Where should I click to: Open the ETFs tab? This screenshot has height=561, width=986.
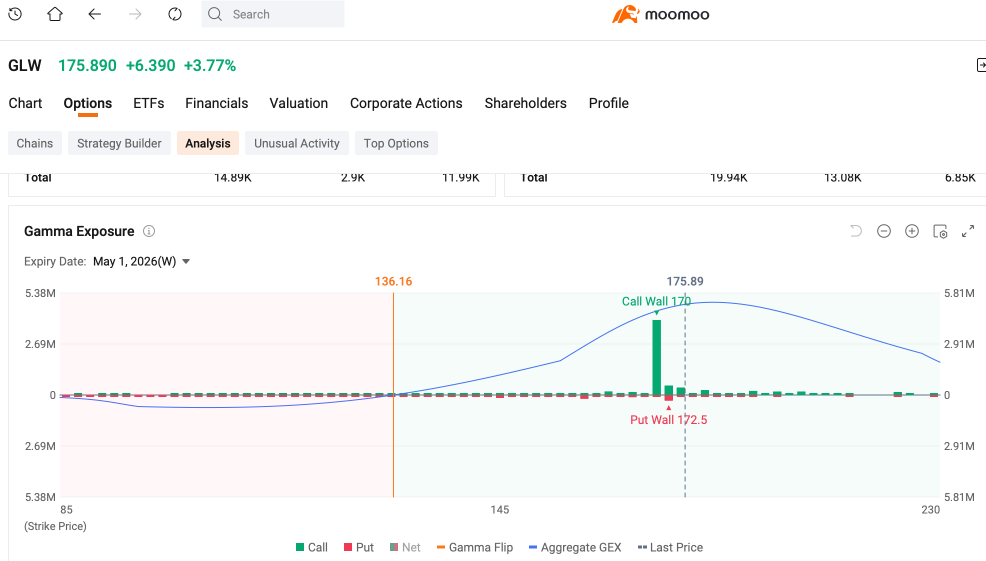(148, 103)
